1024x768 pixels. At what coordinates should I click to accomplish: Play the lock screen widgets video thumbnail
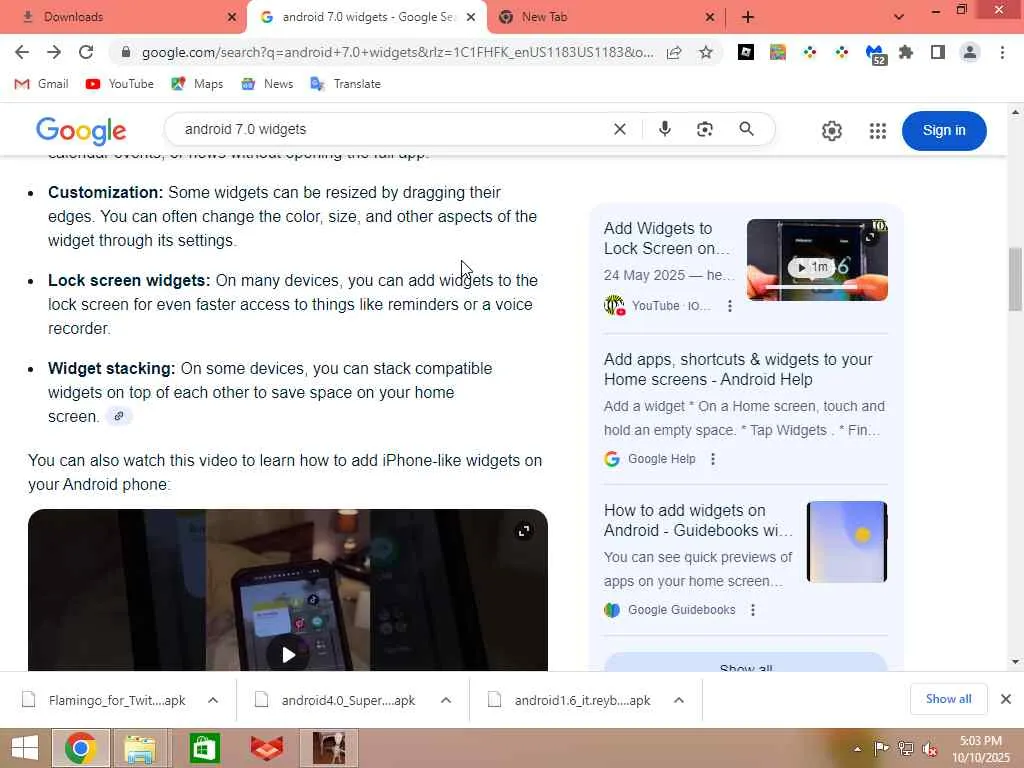click(x=817, y=260)
